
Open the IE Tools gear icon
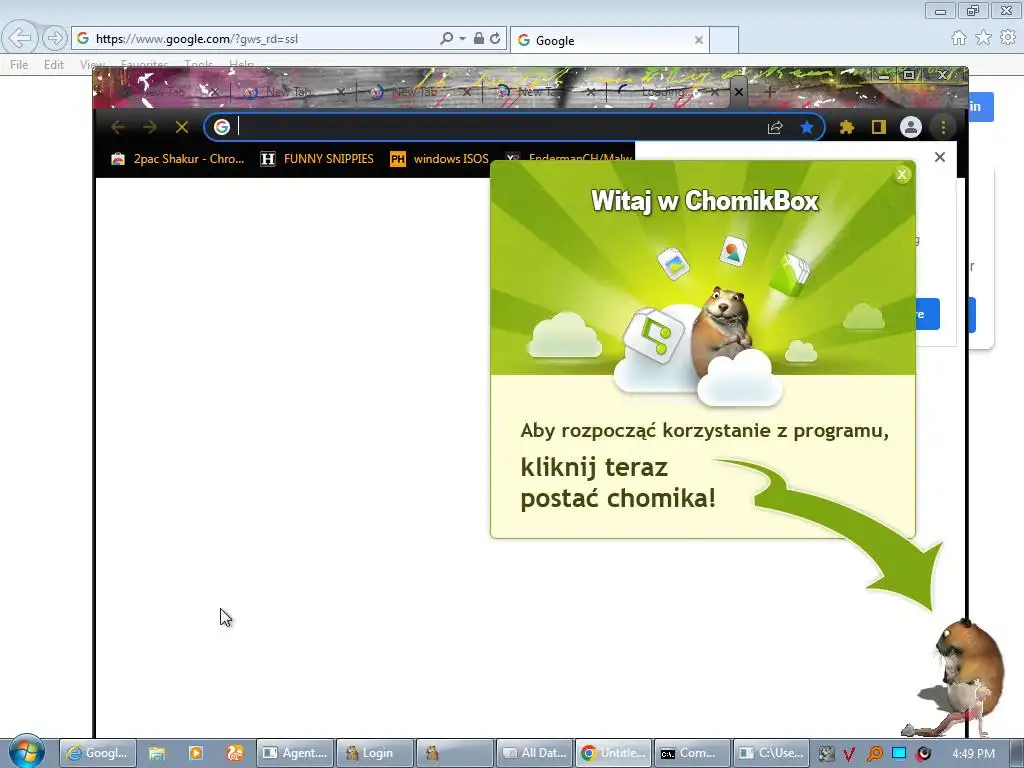point(1008,38)
